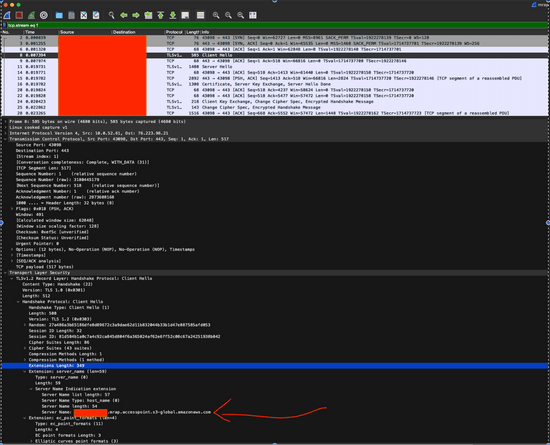
Task: Expand the TCP Options (12 bytes) node
Action: (x=12, y=249)
